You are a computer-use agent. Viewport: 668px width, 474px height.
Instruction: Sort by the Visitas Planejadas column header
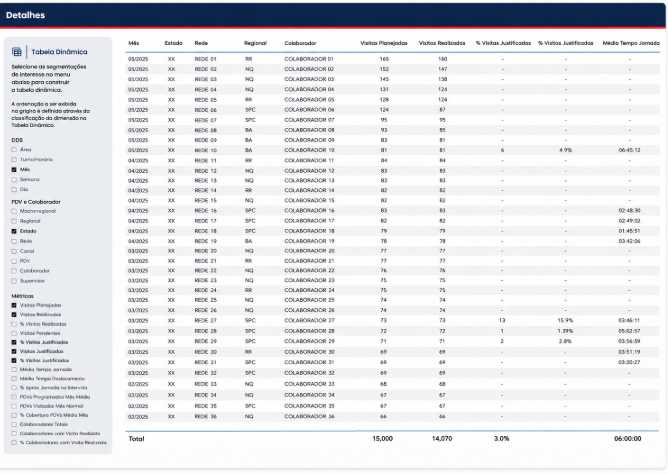tap(383, 43)
